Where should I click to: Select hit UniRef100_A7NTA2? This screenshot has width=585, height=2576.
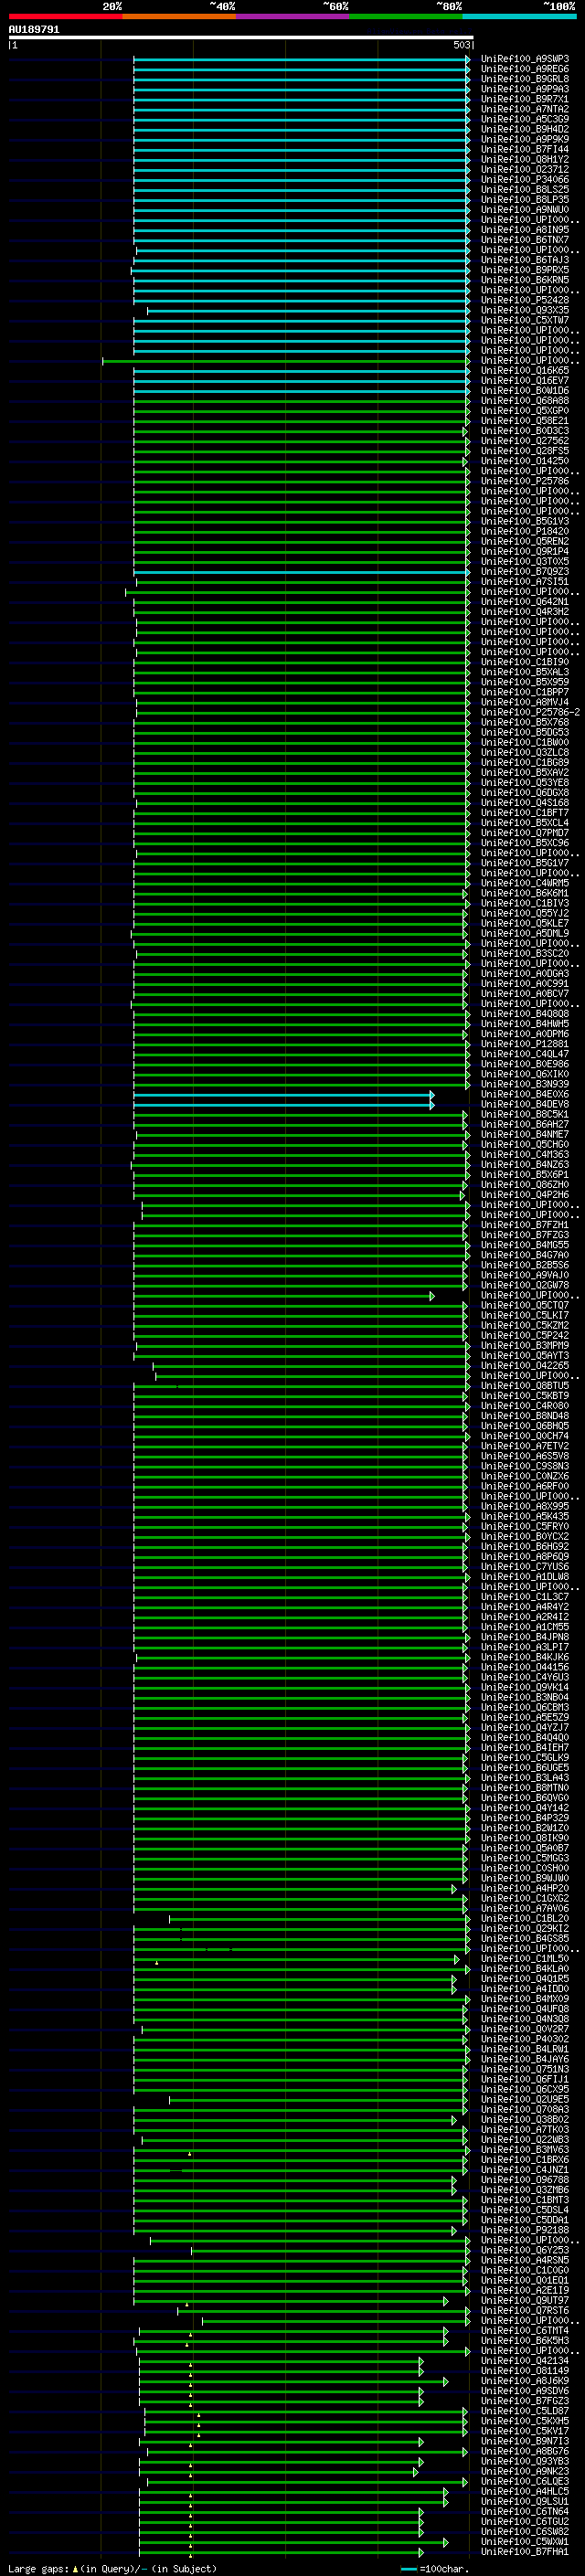[524, 109]
